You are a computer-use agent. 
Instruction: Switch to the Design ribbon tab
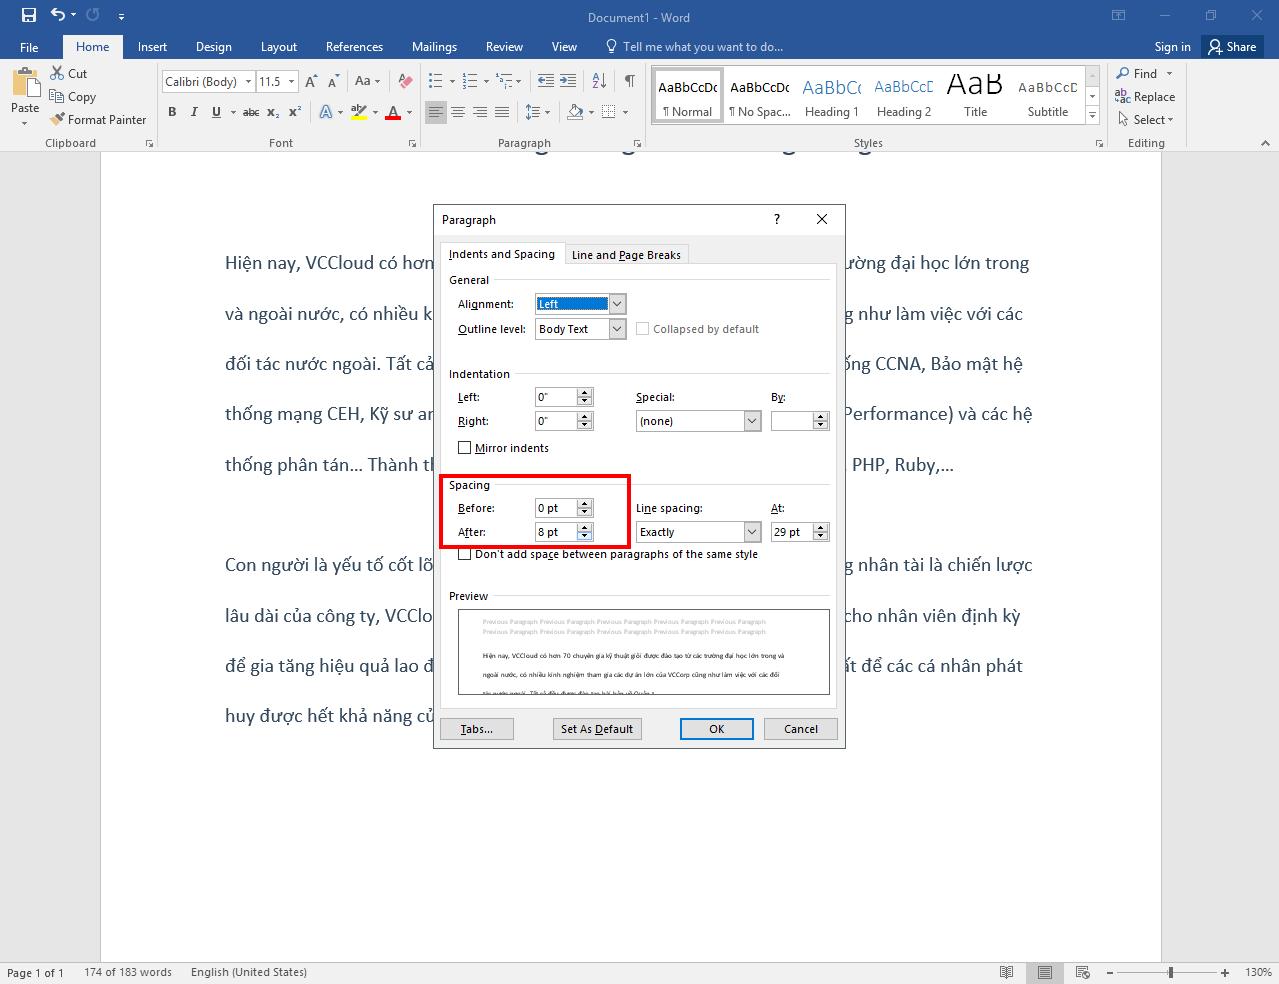(x=213, y=47)
